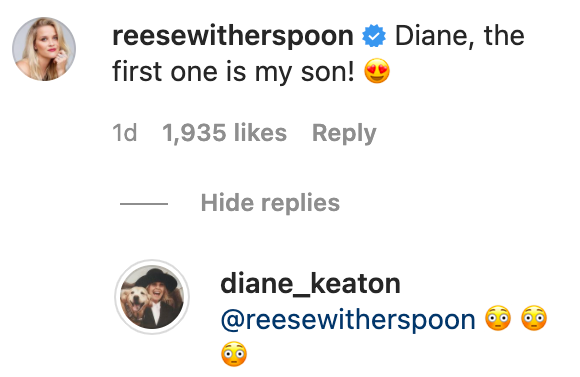The width and height of the screenshot is (580, 377).
Task: Click the horizontal line beside Hide replies
Action: point(144,203)
